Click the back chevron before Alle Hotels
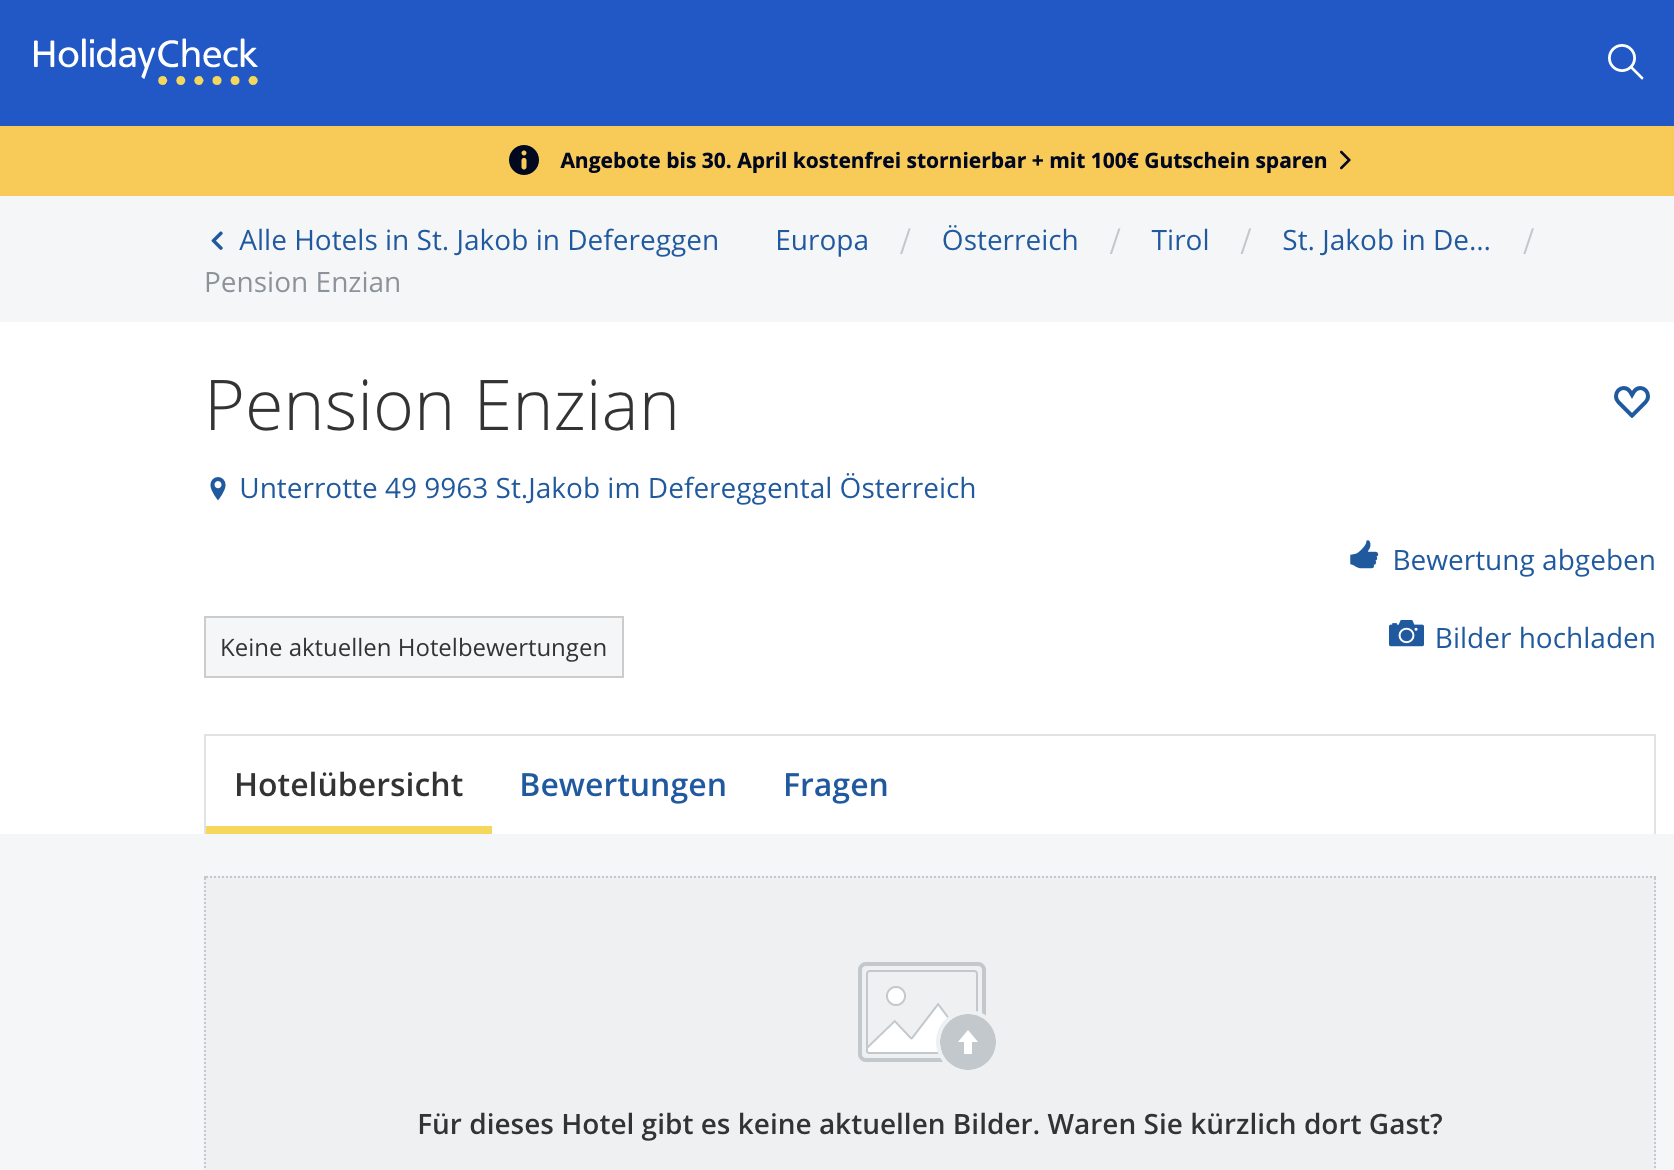Image resolution: width=1674 pixels, height=1170 pixels. [x=217, y=240]
